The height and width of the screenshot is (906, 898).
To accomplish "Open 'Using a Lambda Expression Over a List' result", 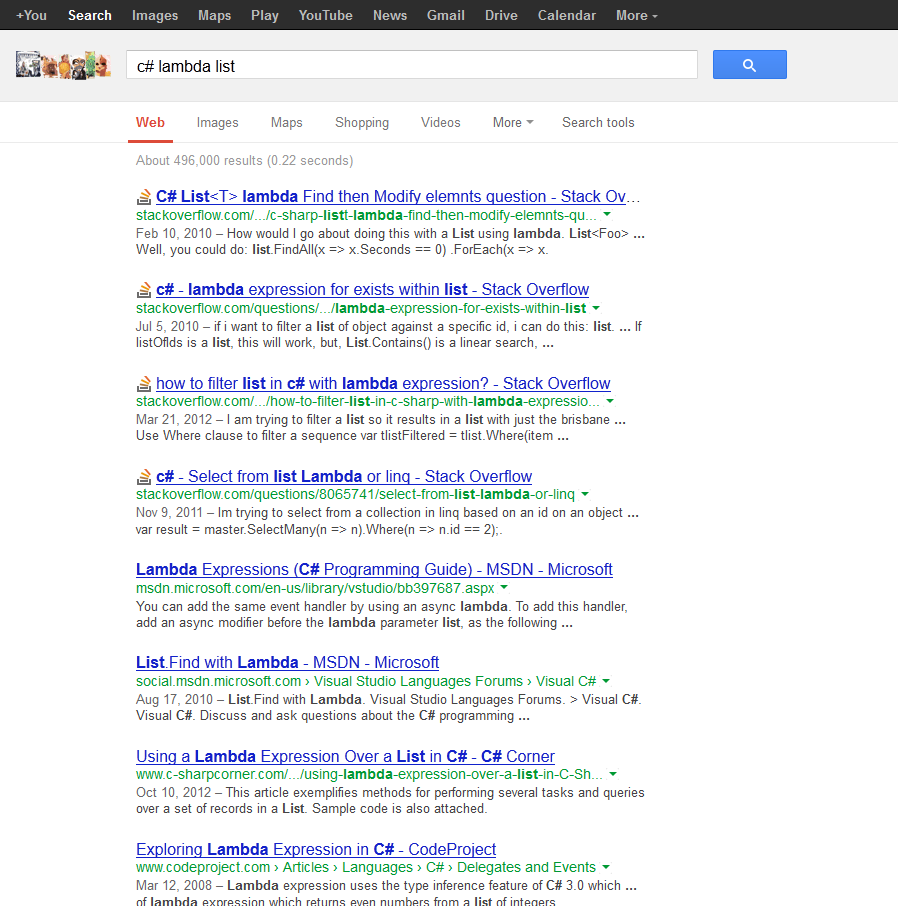I will point(345,756).
